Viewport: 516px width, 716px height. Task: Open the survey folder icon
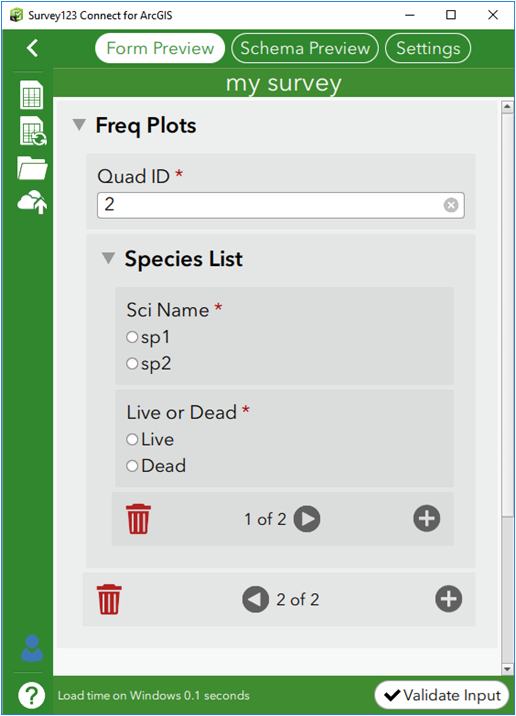[32, 168]
